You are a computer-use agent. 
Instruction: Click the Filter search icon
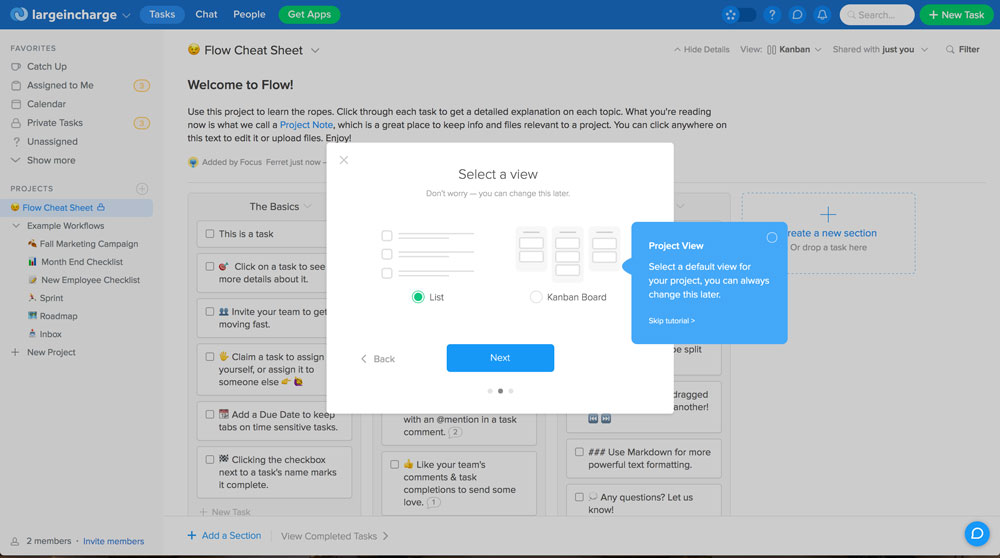[x=950, y=49]
